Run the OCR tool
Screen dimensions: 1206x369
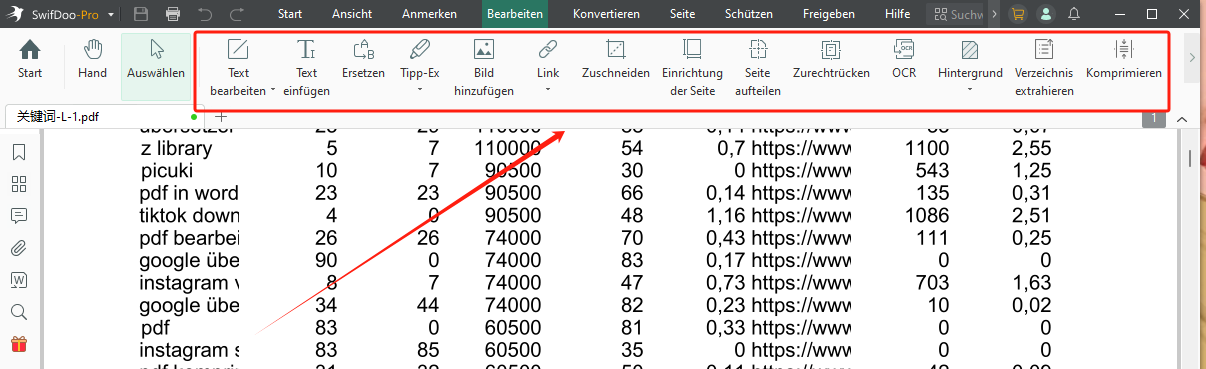(x=904, y=59)
